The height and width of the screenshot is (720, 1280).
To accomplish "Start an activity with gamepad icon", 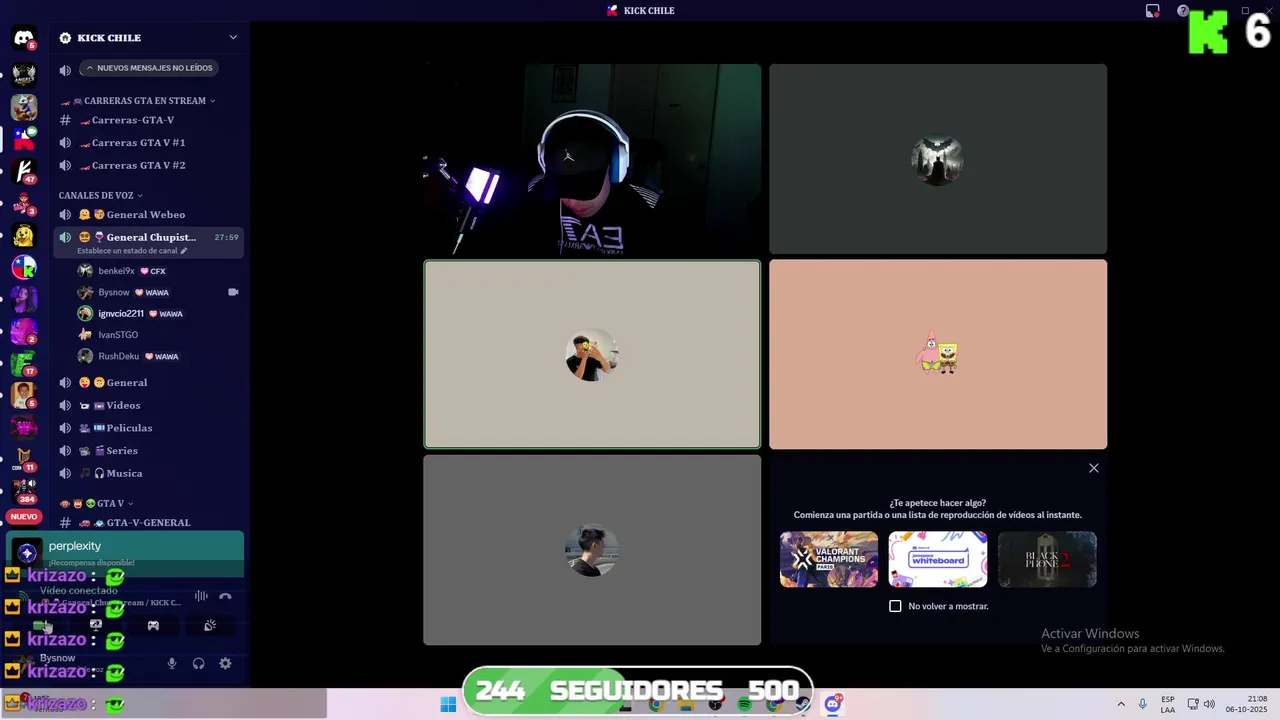I will (x=153, y=625).
